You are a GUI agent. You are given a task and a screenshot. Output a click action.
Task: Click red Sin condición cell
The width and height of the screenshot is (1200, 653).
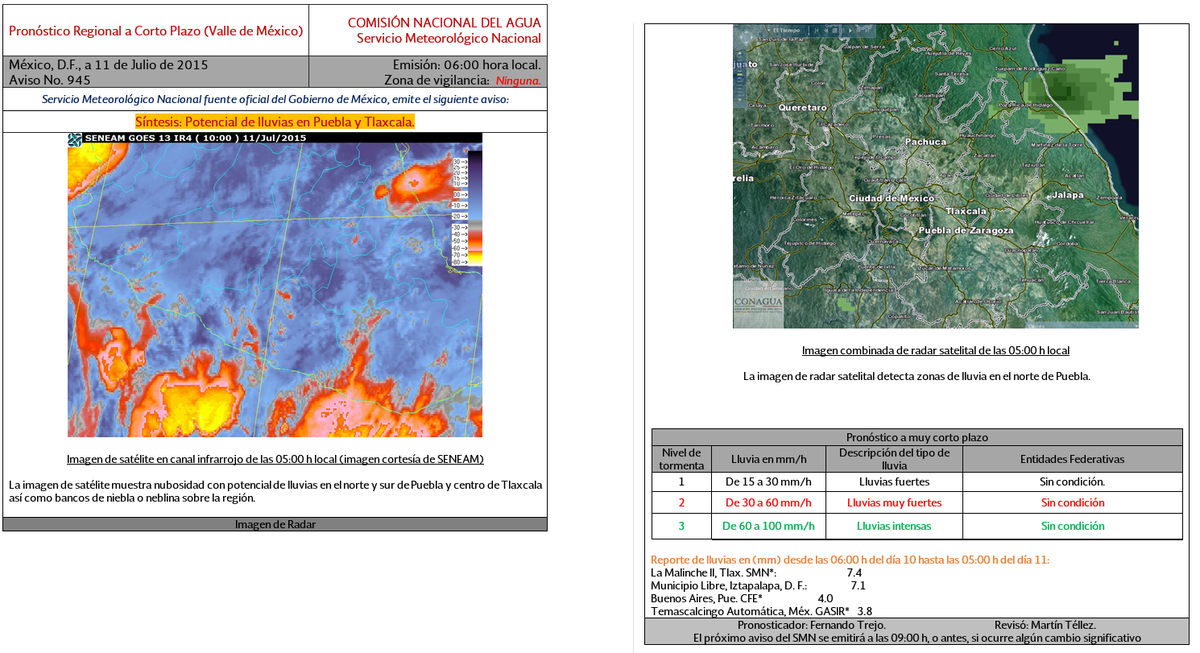1072,503
